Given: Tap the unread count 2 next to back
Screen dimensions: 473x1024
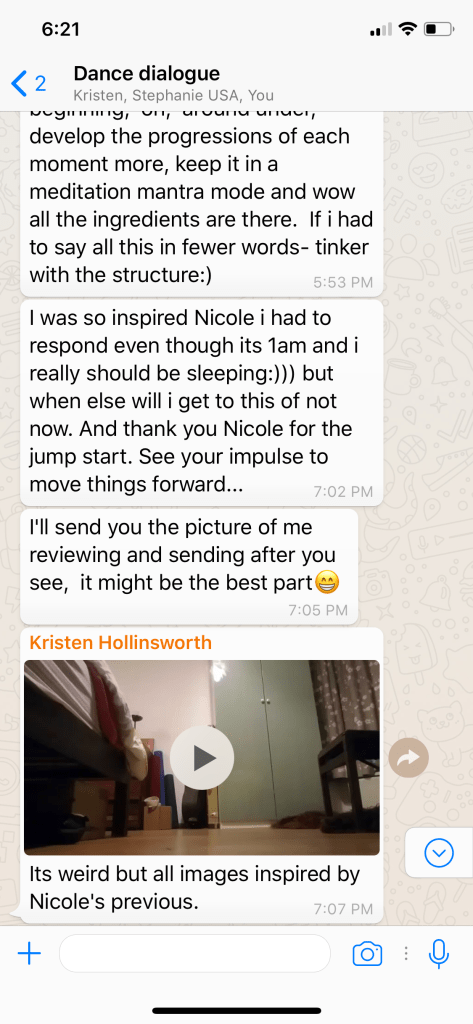Looking at the screenshot, I should pyautogui.click(x=41, y=84).
